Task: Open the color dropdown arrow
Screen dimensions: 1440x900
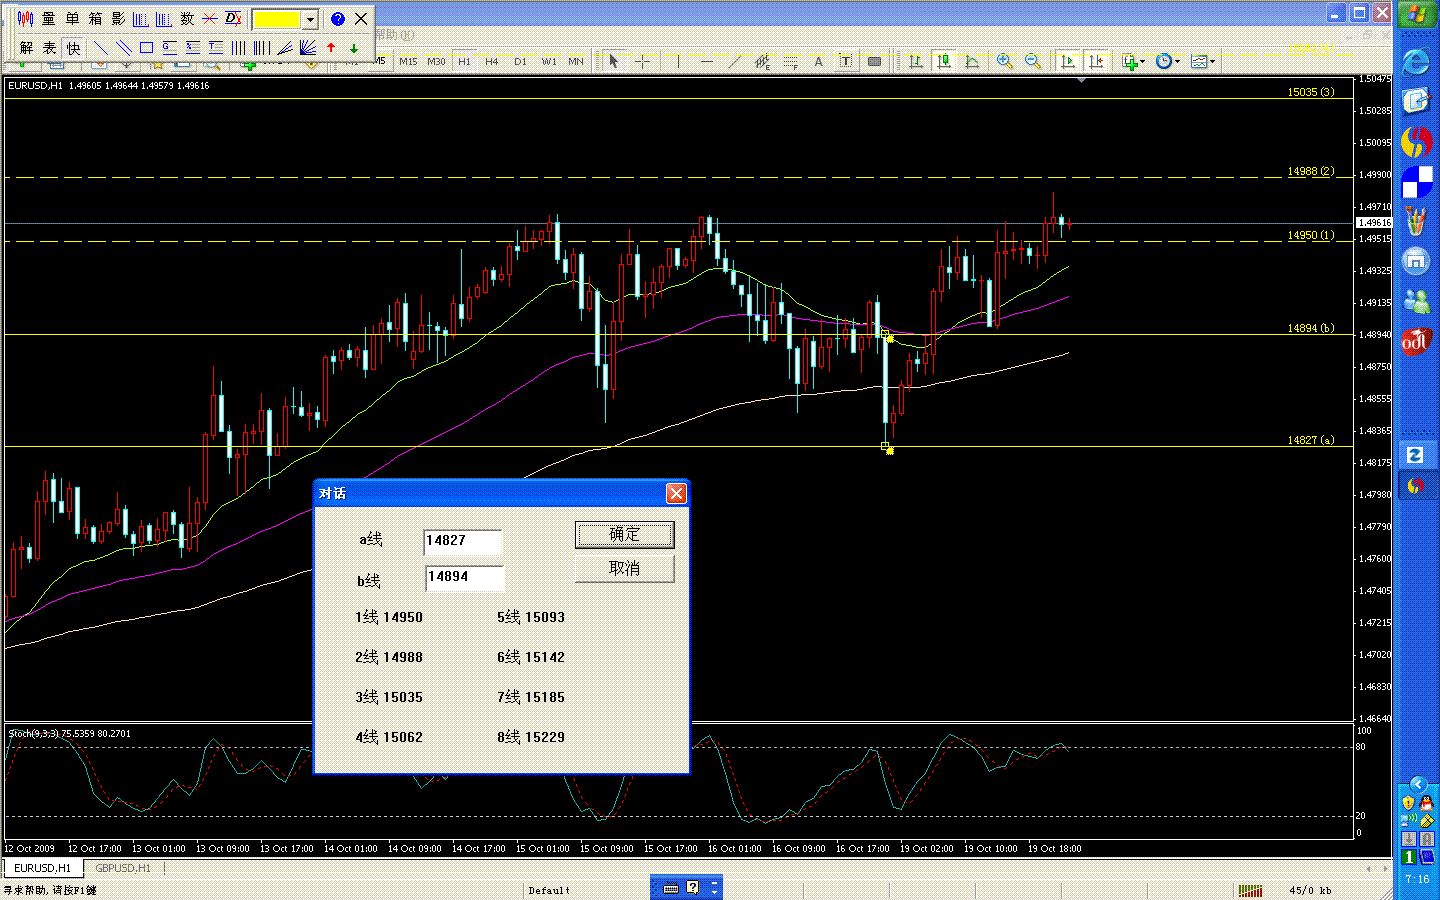Action: 311,20
